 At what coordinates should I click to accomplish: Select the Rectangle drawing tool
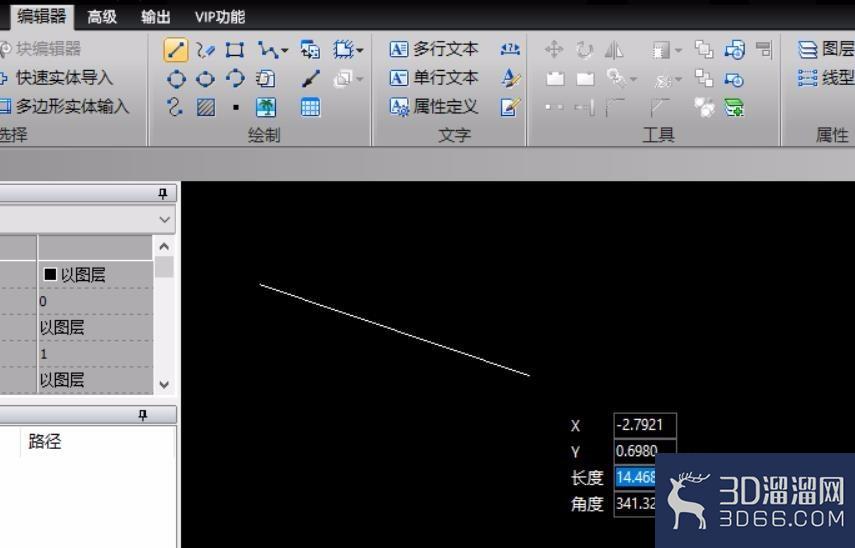pyautogui.click(x=235, y=50)
